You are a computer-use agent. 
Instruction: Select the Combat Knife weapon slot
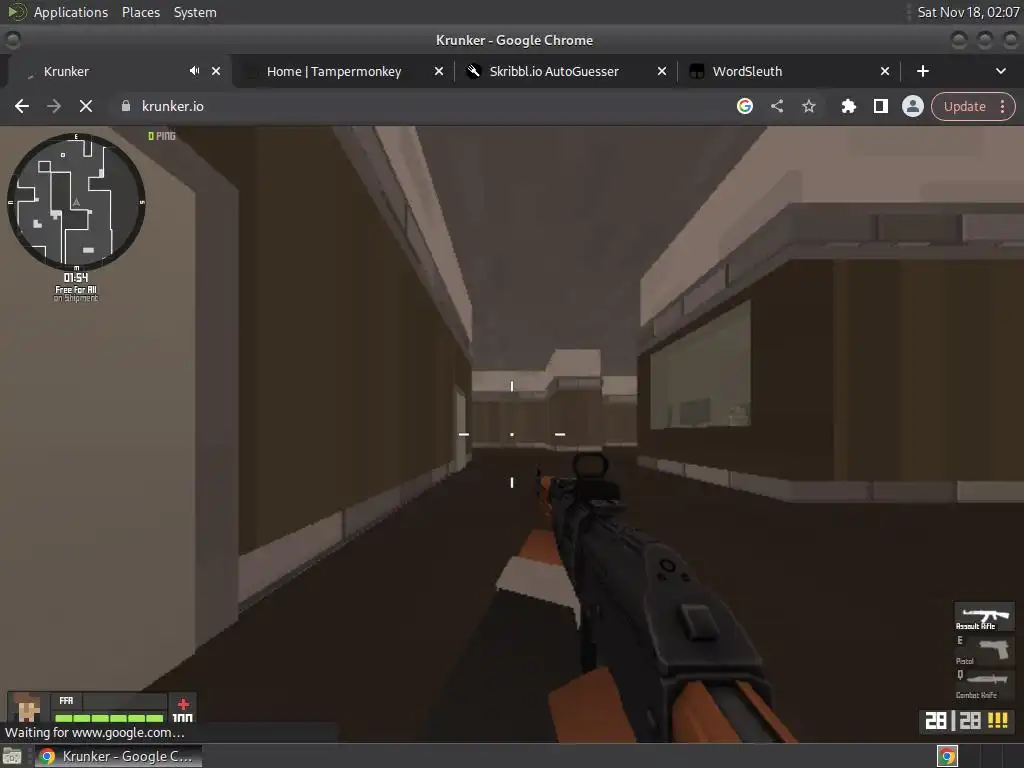tap(985, 684)
